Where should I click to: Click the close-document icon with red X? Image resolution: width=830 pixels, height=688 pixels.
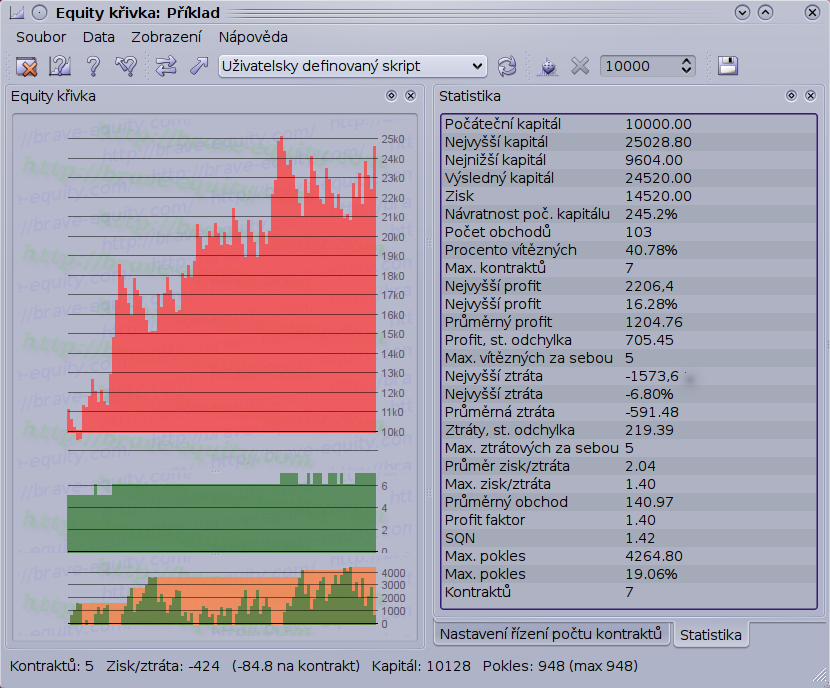(27, 66)
